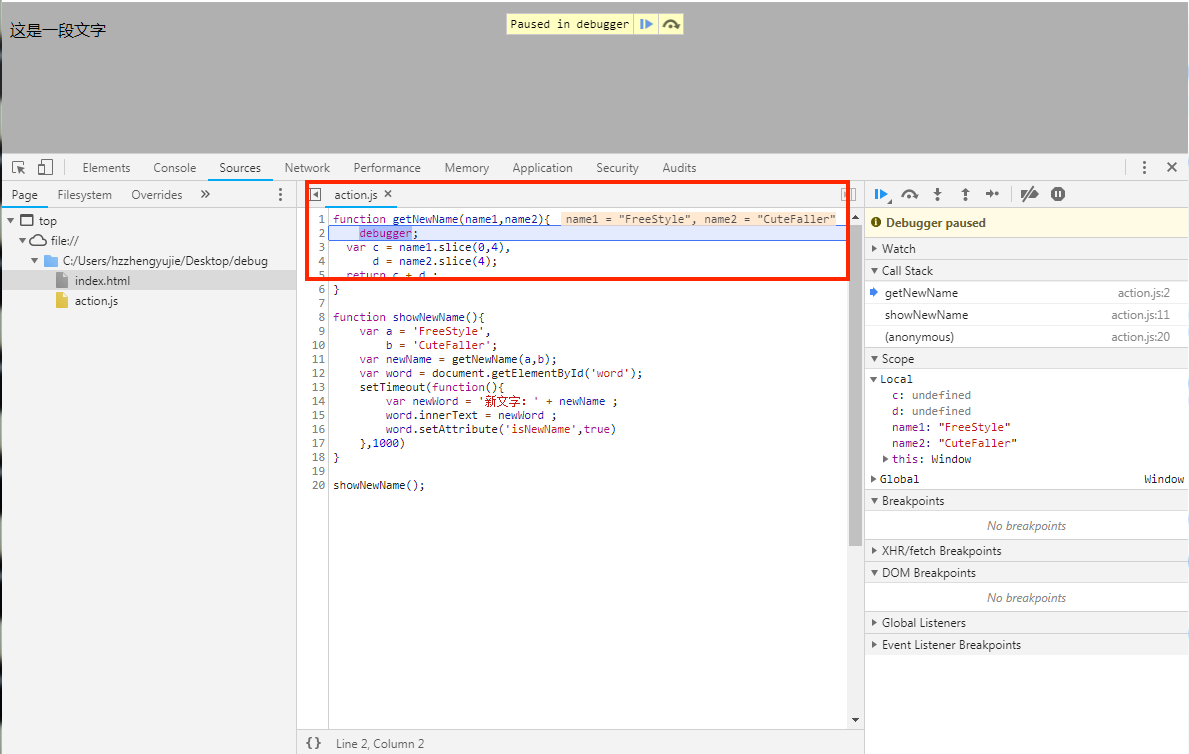Expand the Watch section
Viewport: 1189px width, 754px height.
898,248
